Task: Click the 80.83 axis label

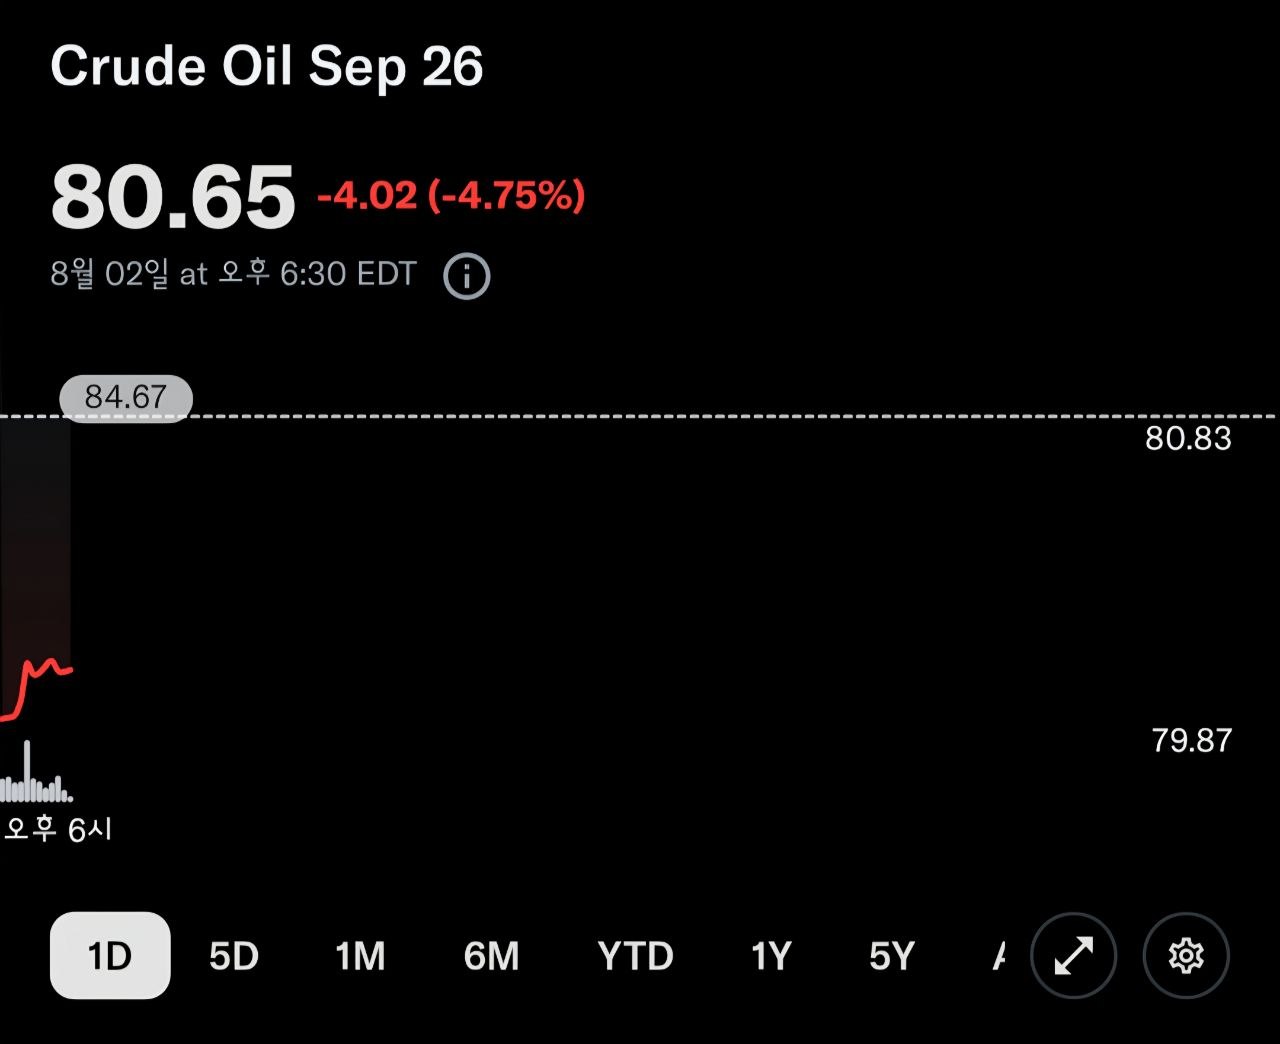Action: (1188, 438)
